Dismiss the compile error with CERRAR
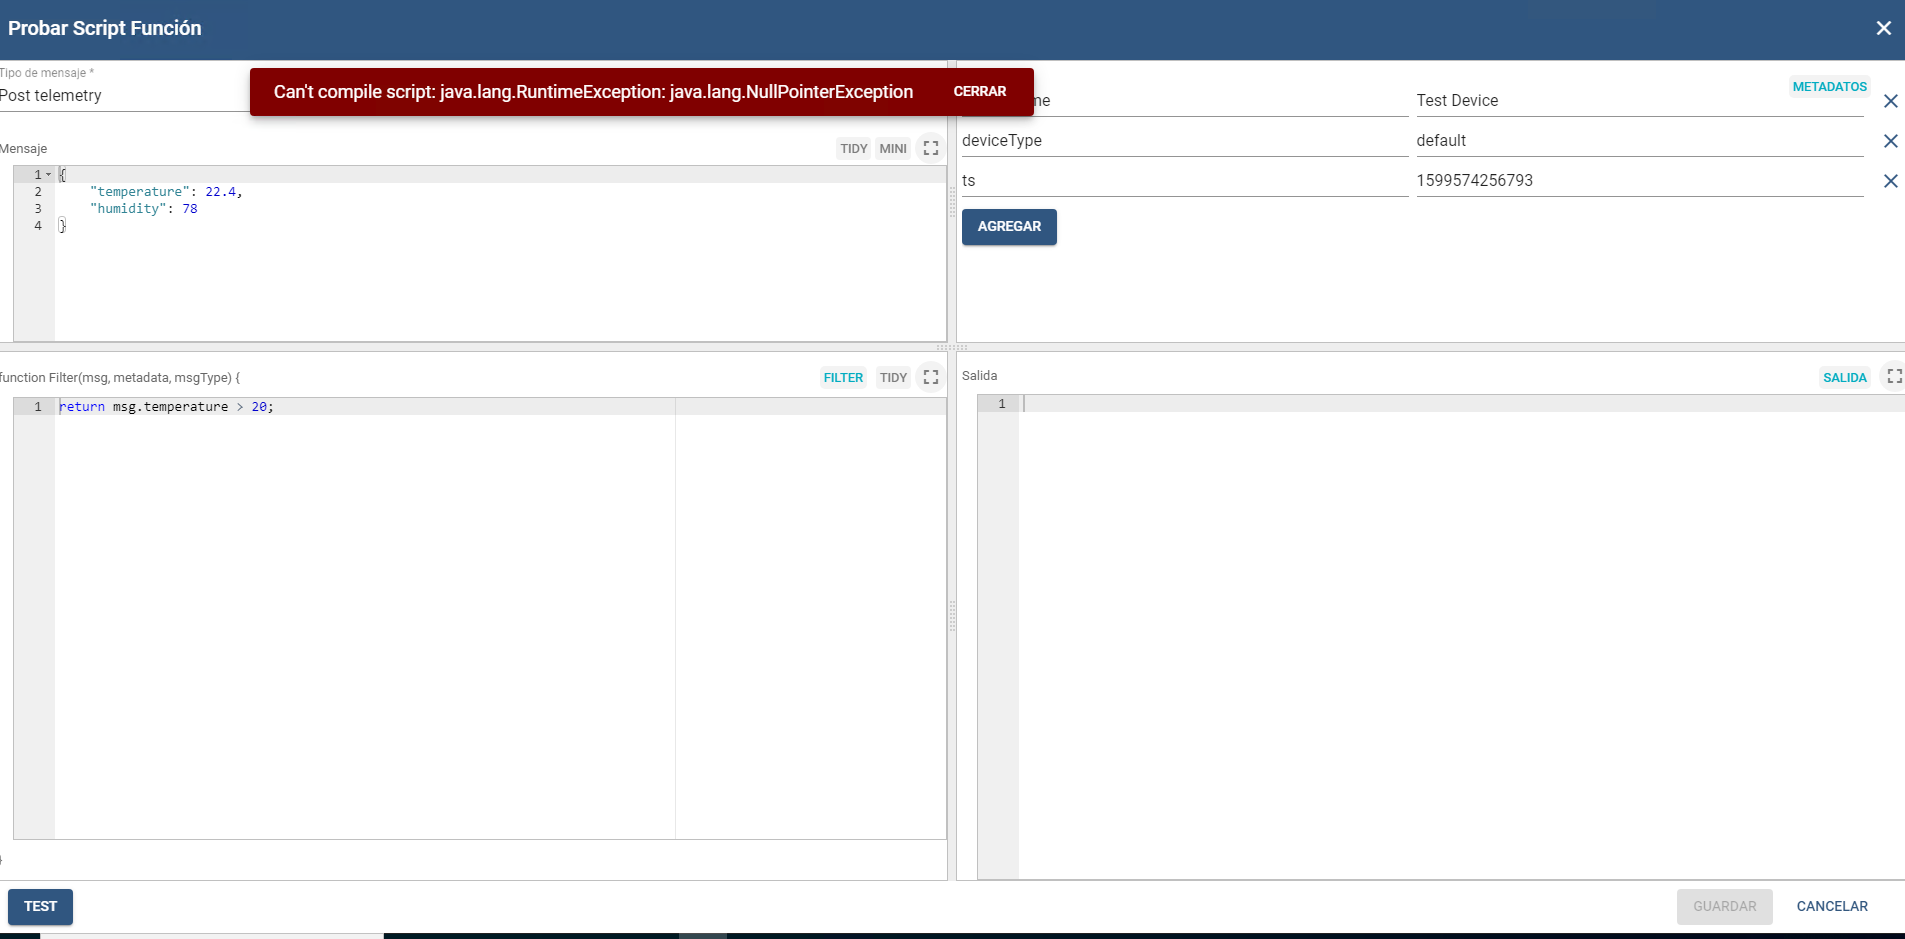 [x=980, y=91]
